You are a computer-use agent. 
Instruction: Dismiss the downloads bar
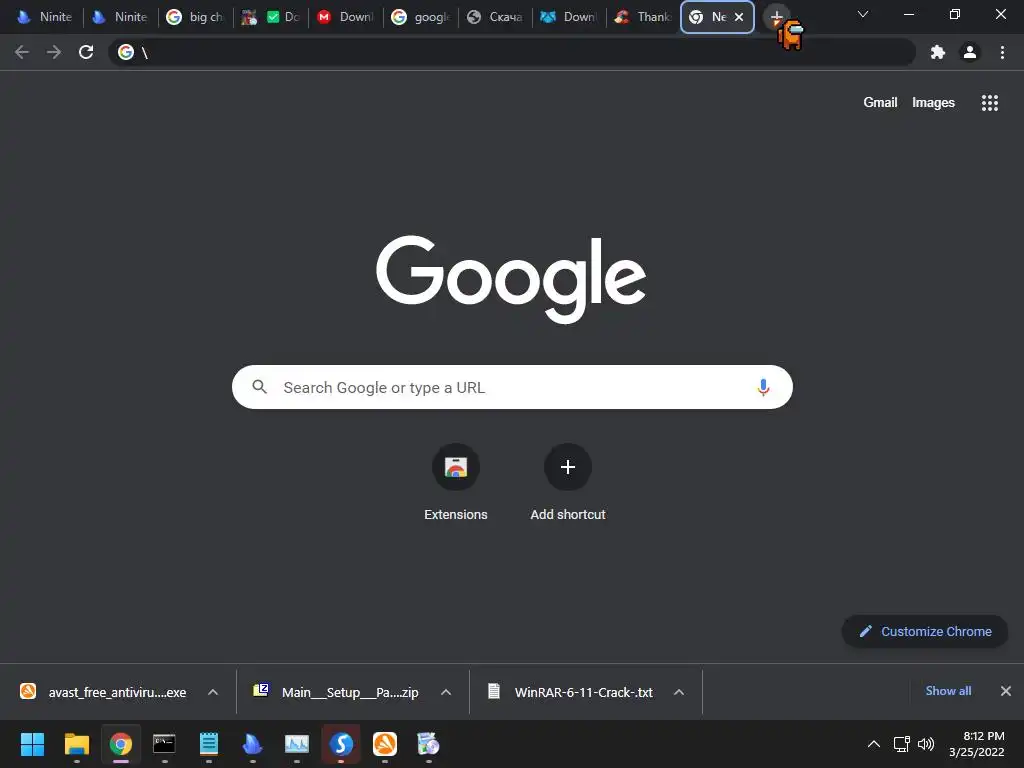tap(1006, 691)
